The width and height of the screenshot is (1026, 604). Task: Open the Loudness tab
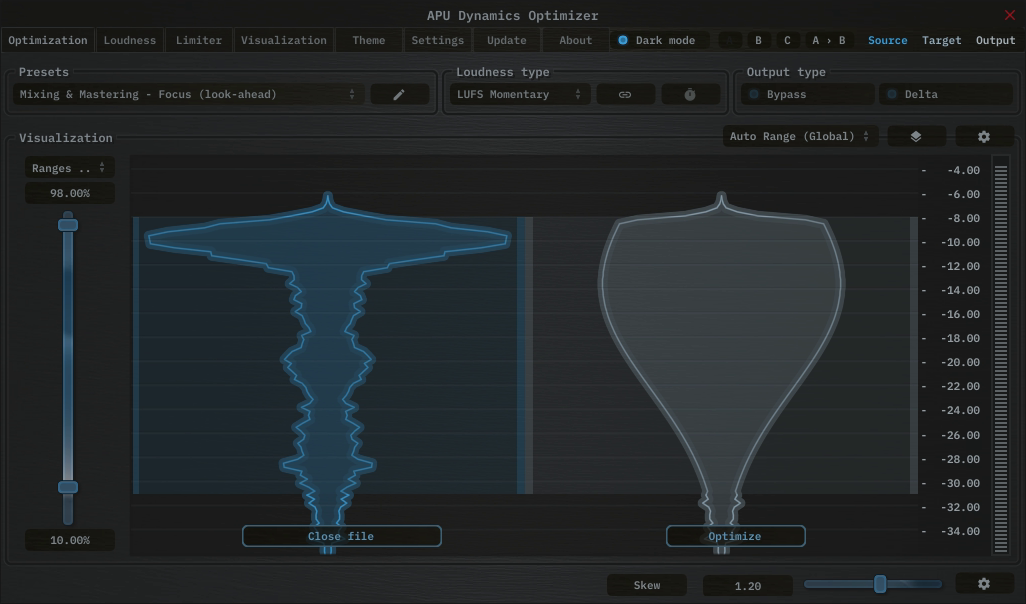[130, 40]
